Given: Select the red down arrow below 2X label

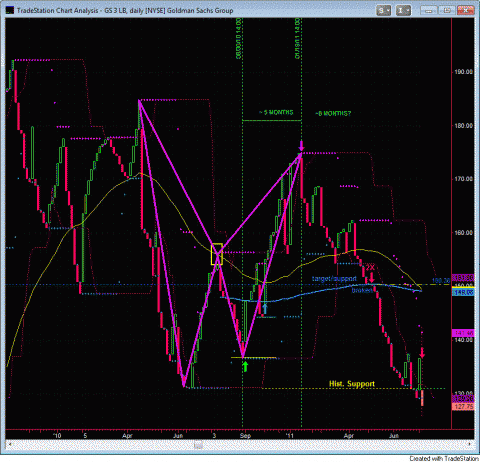Looking at the screenshot, I should coord(372,277).
